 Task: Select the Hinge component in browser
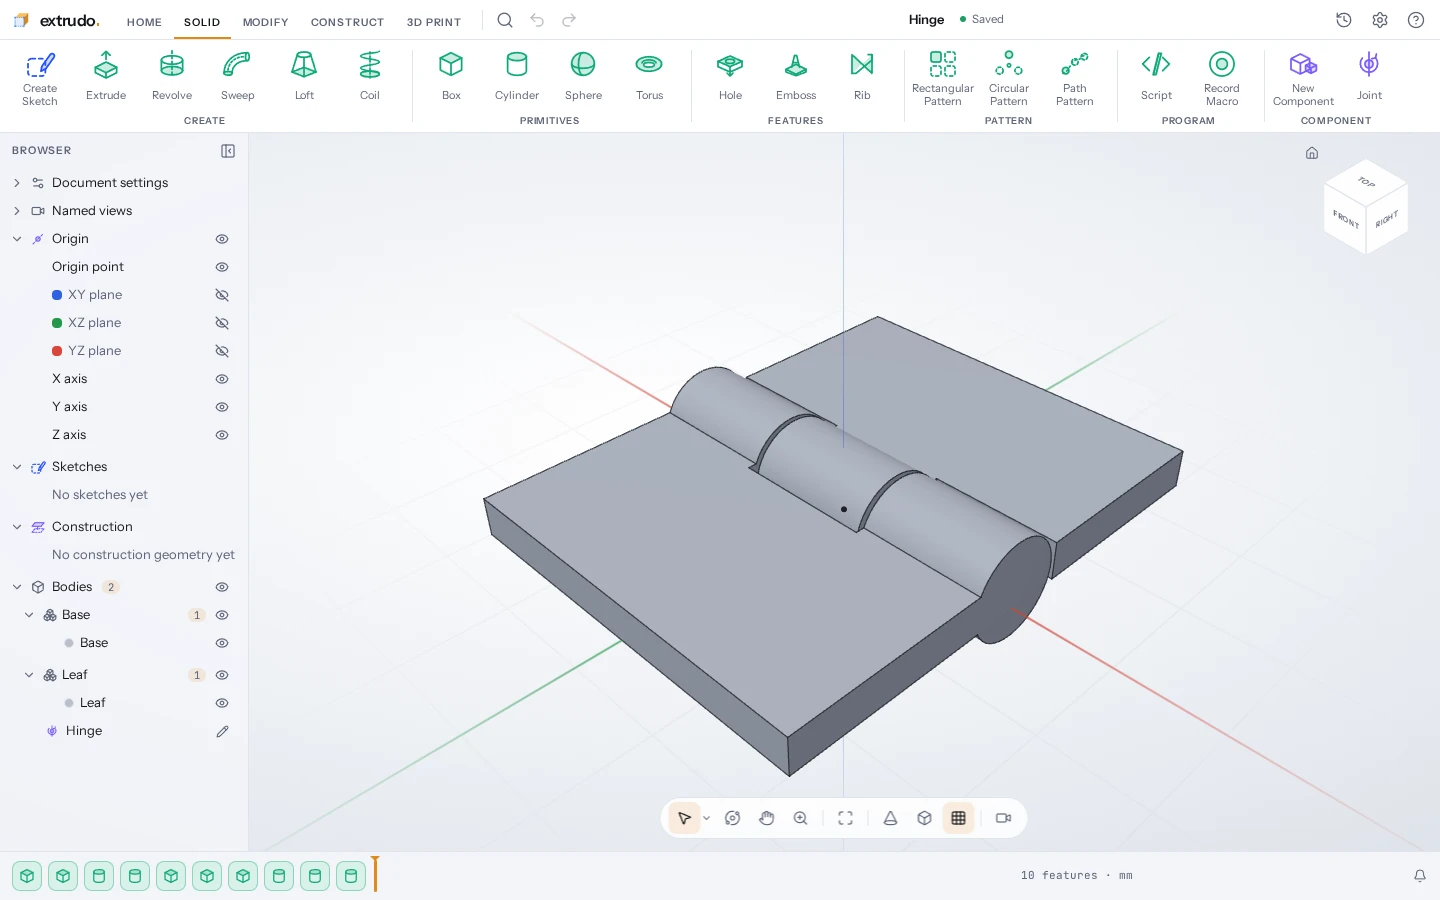84,731
